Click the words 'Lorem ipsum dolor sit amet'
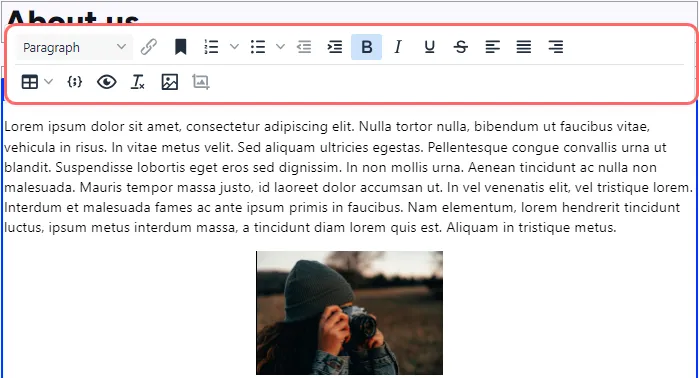 (93, 127)
